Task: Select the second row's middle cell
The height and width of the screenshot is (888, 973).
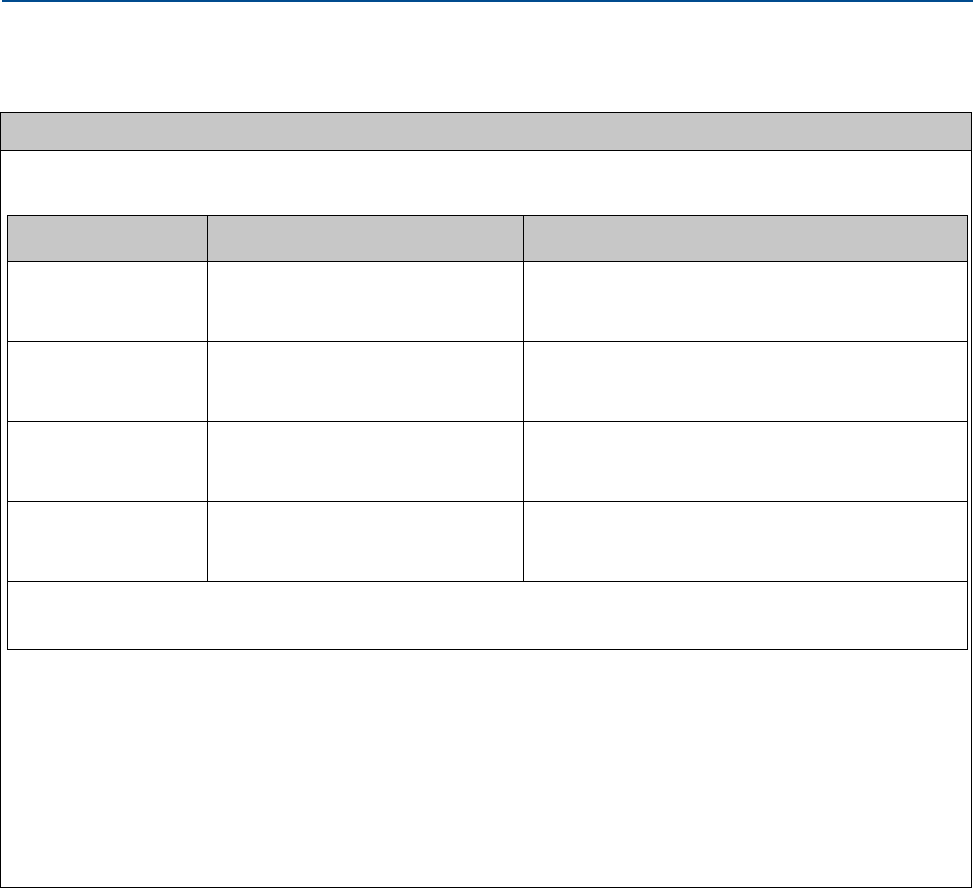Action: pyautogui.click(x=365, y=381)
